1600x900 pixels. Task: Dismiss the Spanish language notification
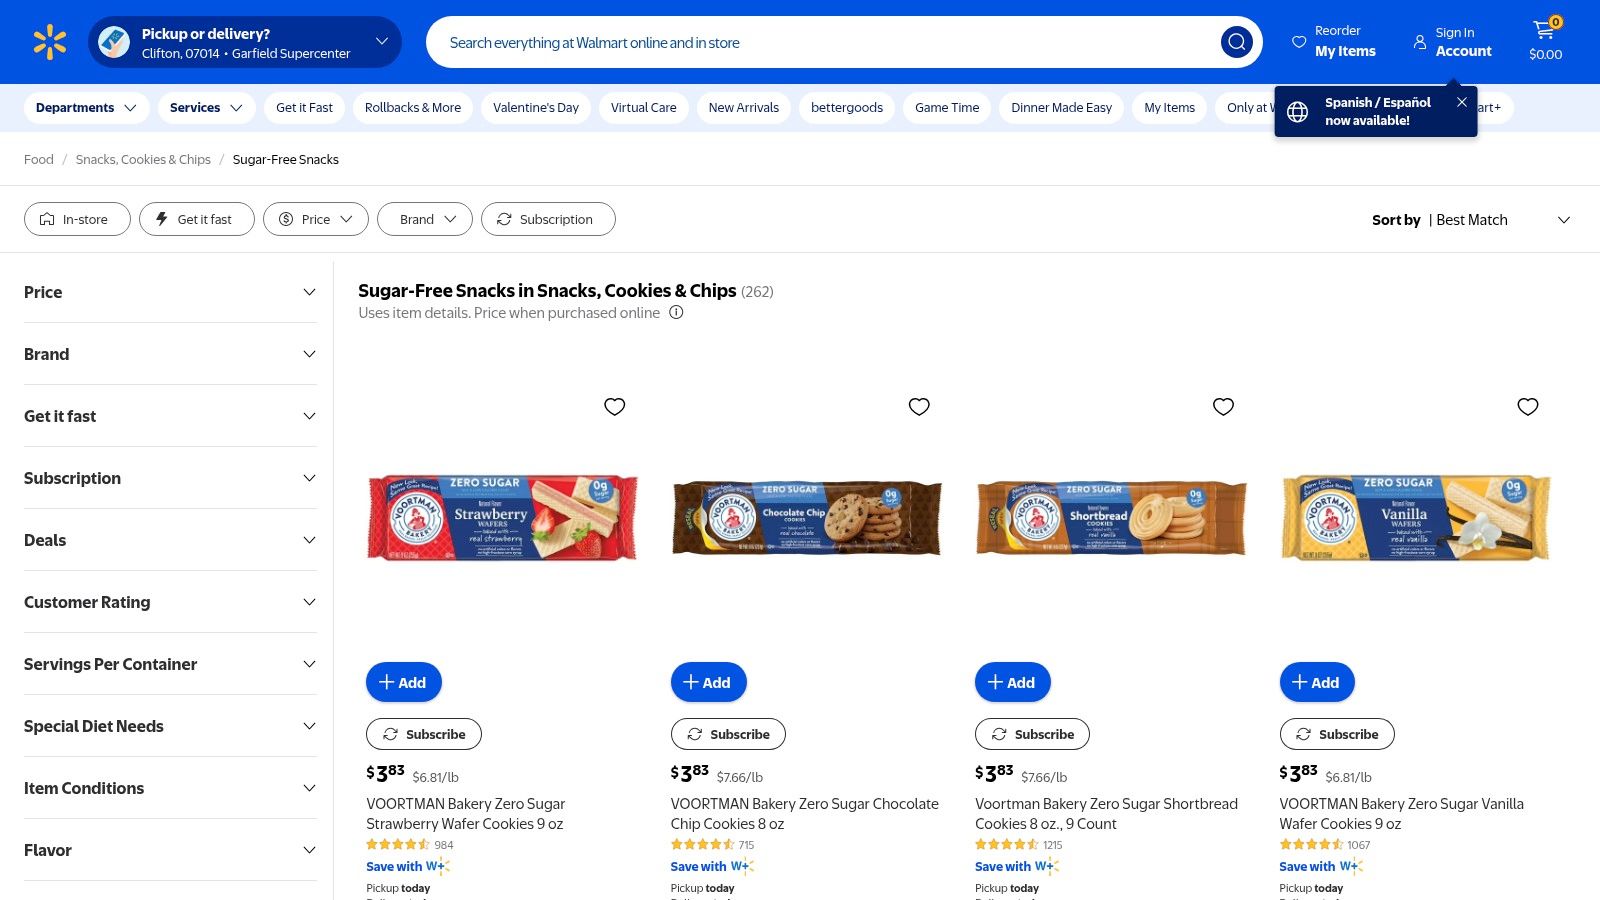point(1461,101)
